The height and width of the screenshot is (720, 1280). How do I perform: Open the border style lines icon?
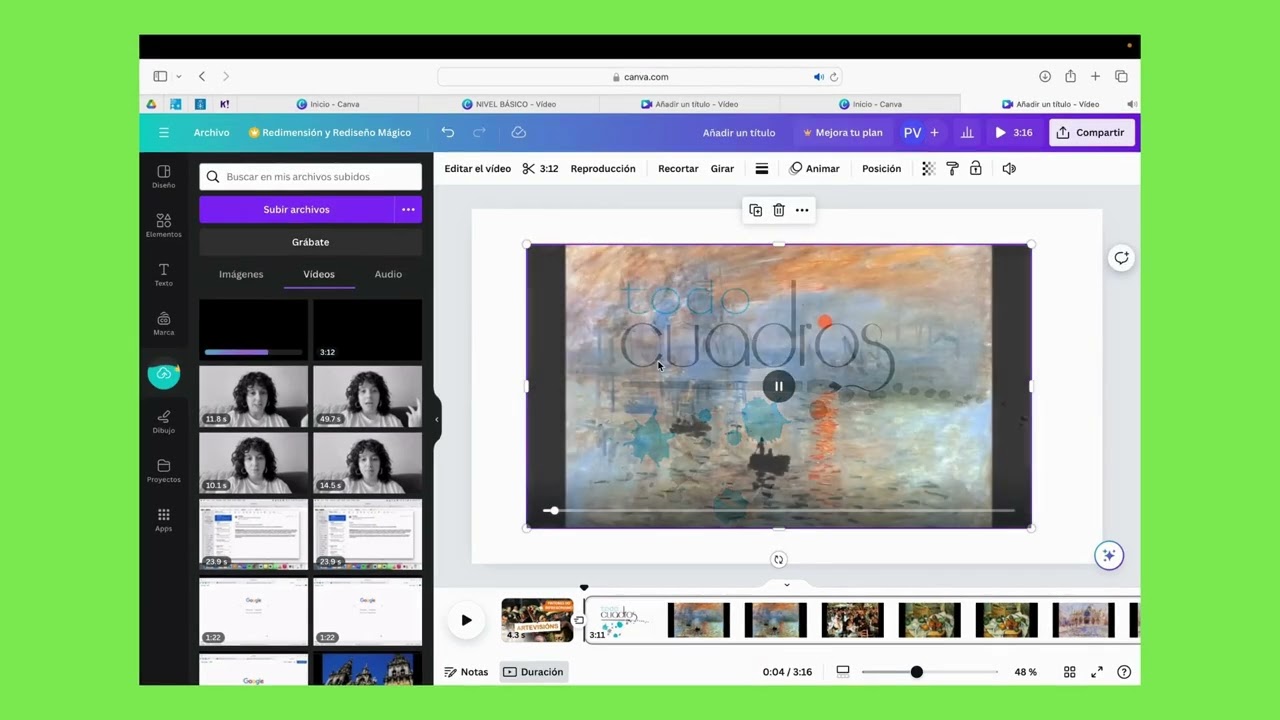coord(762,169)
